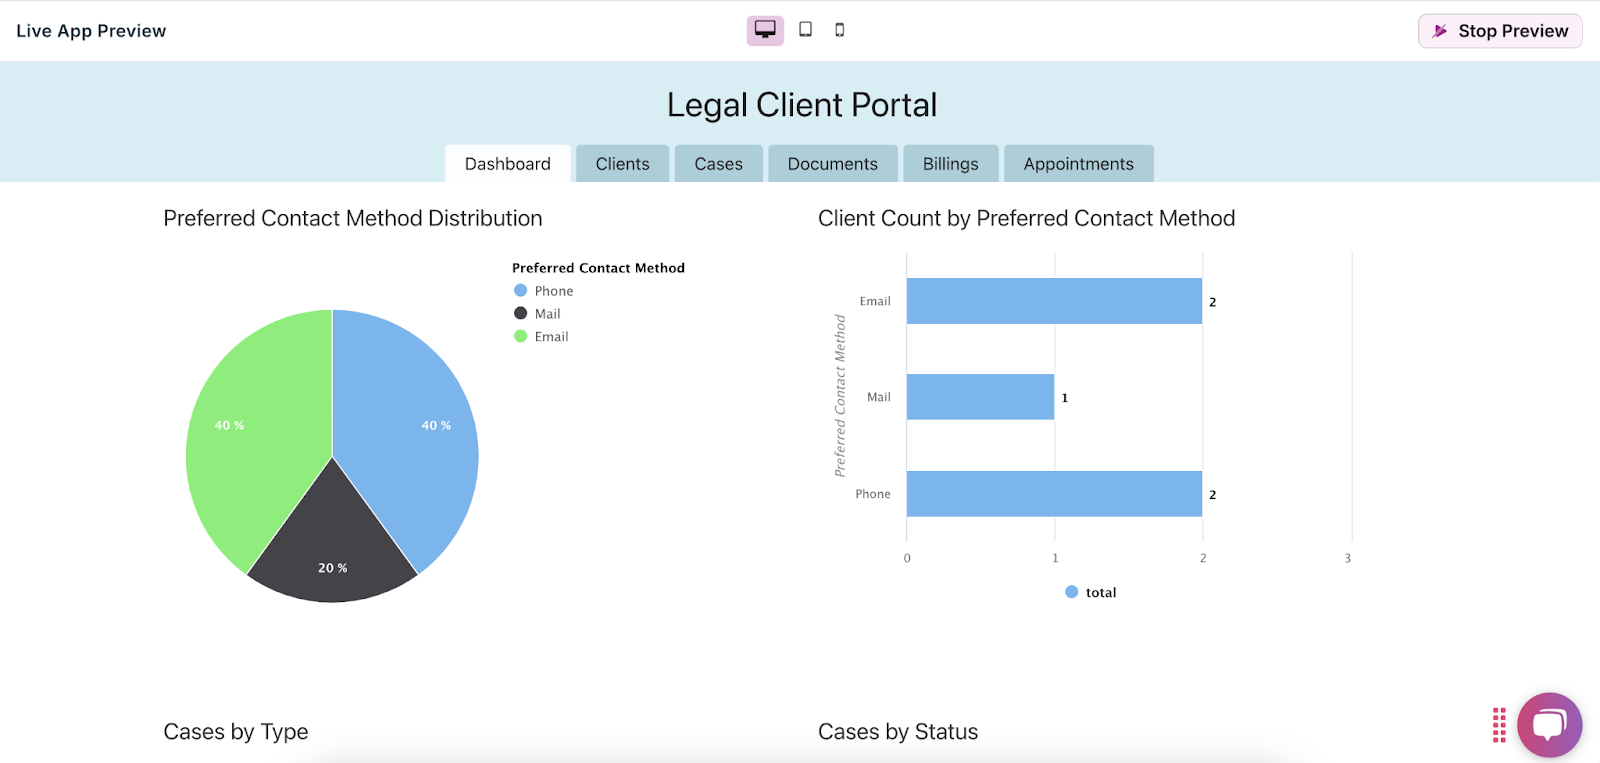Open the Documents tab
Viewport: 1600px width, 763px height.
pos(832,164)
